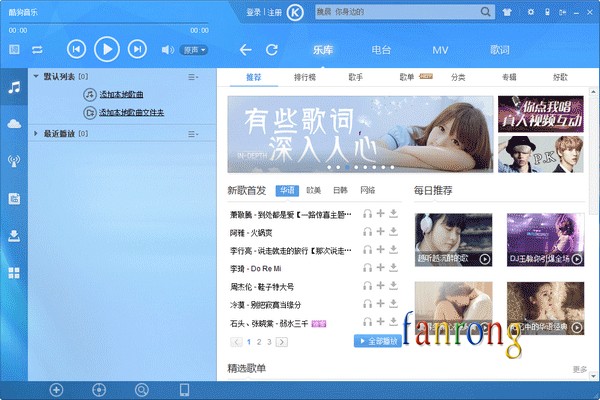
Task: Select the first banner carousel dot
Action: pos(329,167)
